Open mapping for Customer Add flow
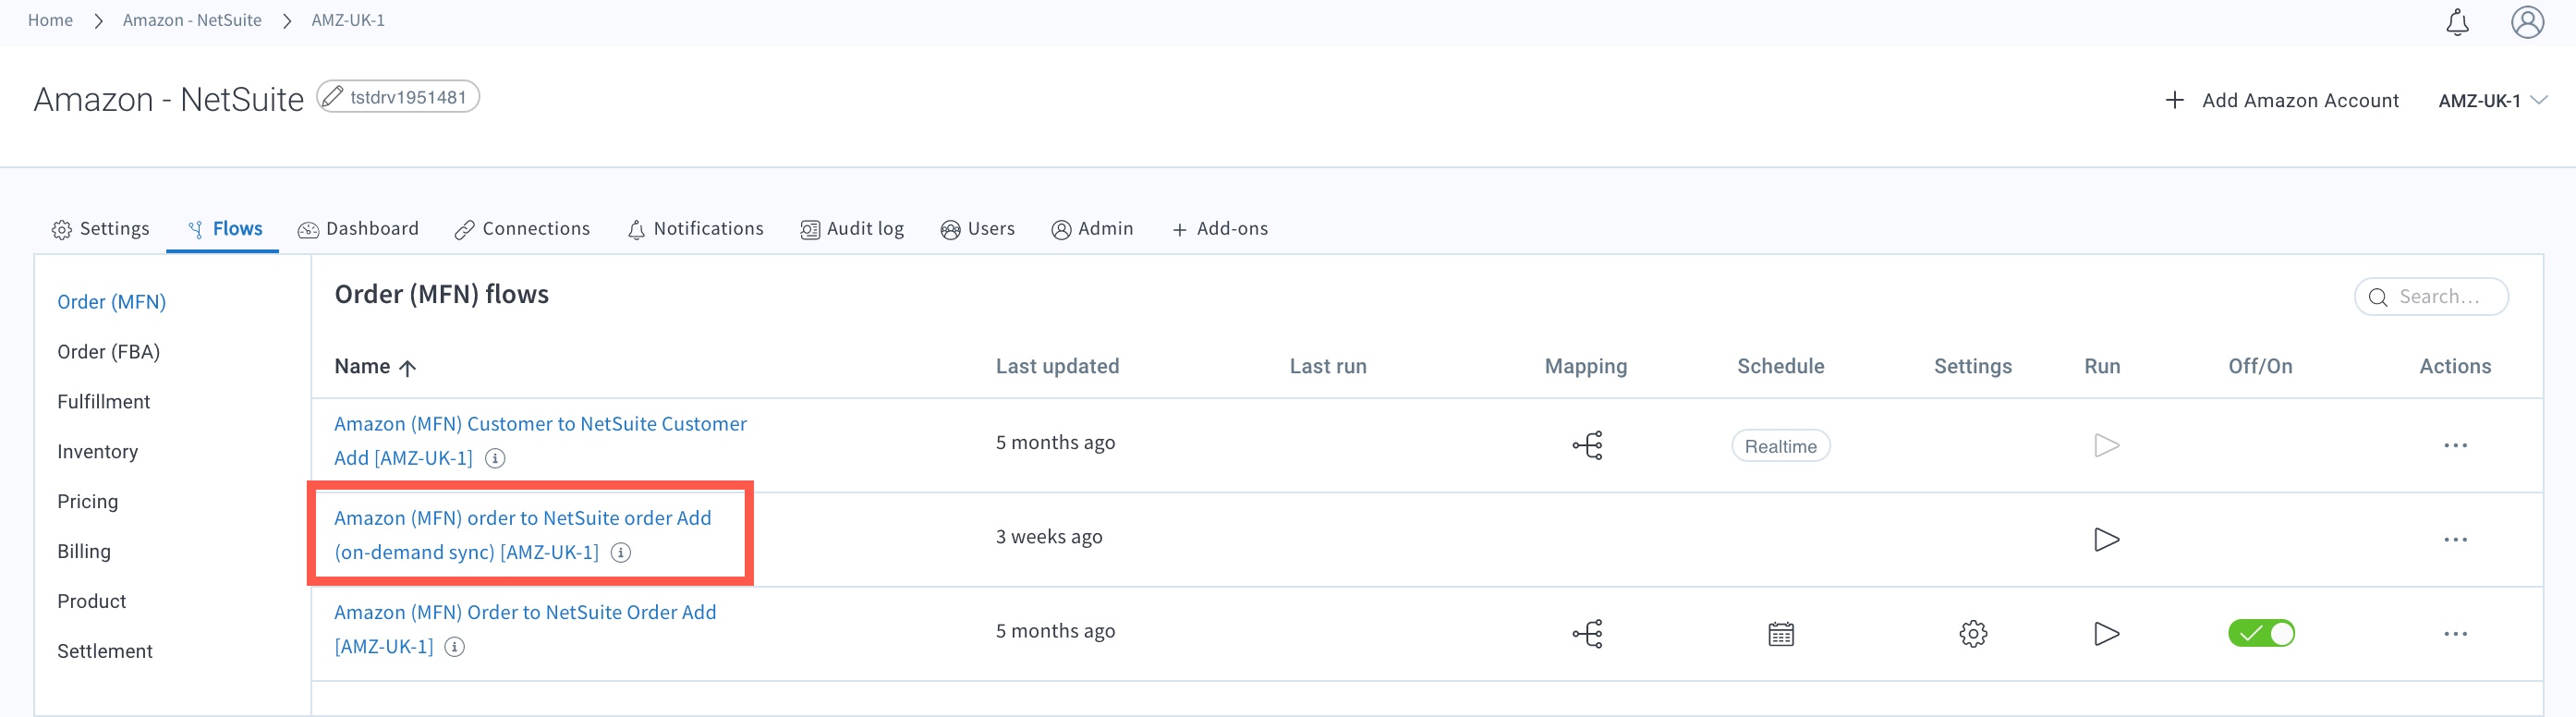 (x=1587, y=445)
